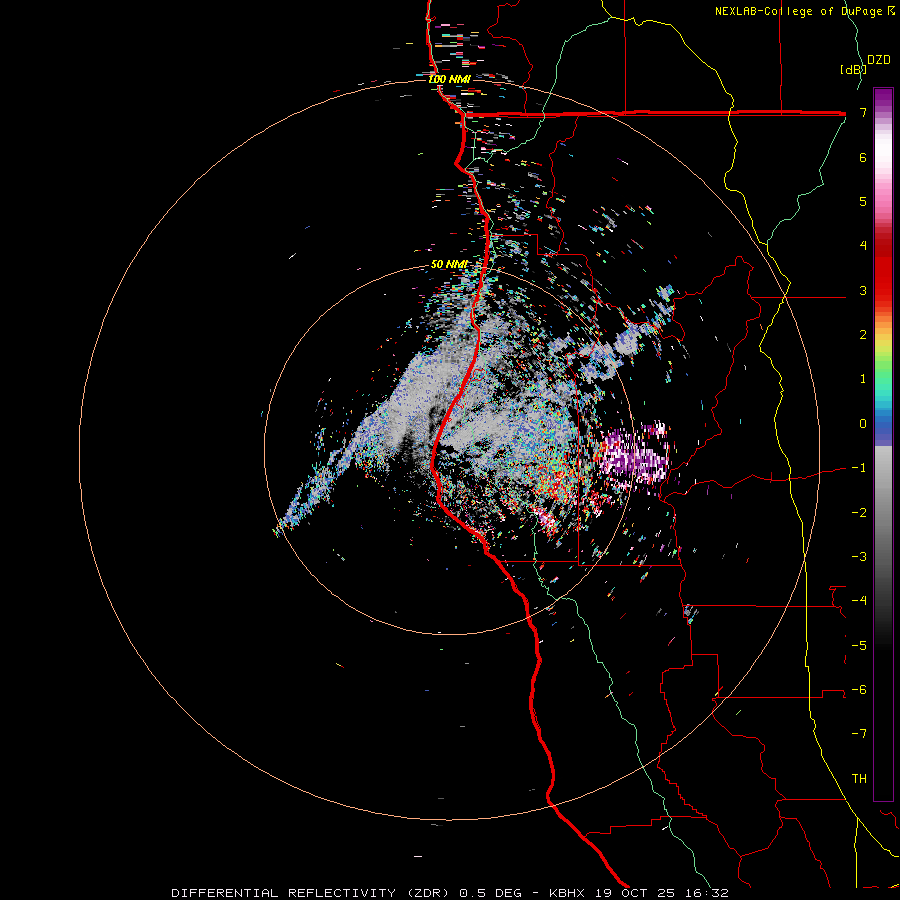Screen dimensions: 900x900
Task: Click the 5 value on color scale
Action: click(863, 201)
